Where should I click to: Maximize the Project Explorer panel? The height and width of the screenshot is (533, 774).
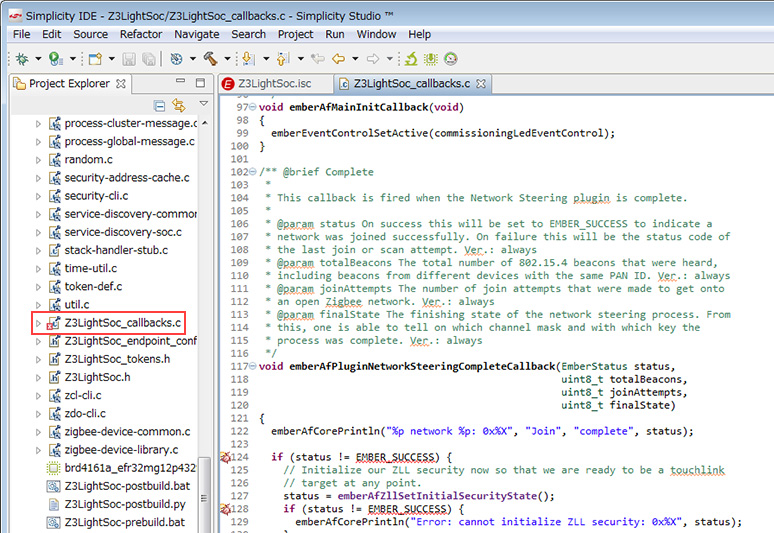200,82
